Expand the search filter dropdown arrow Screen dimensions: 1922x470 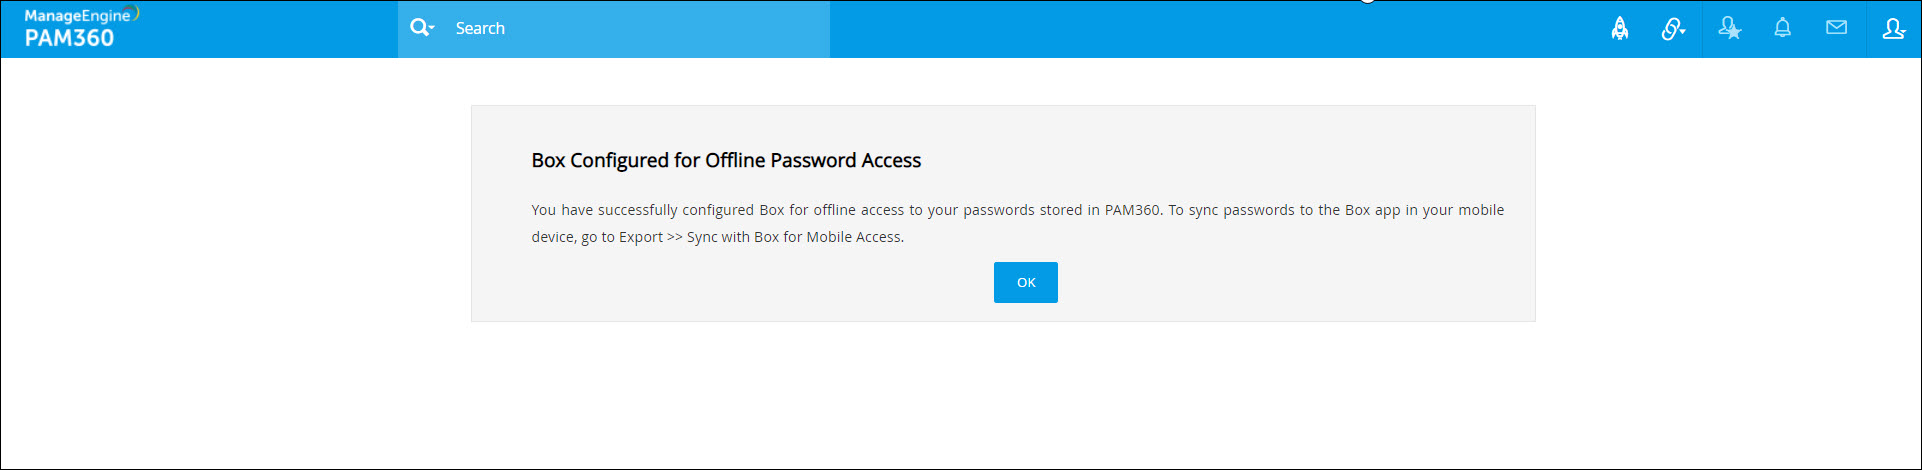432,28
